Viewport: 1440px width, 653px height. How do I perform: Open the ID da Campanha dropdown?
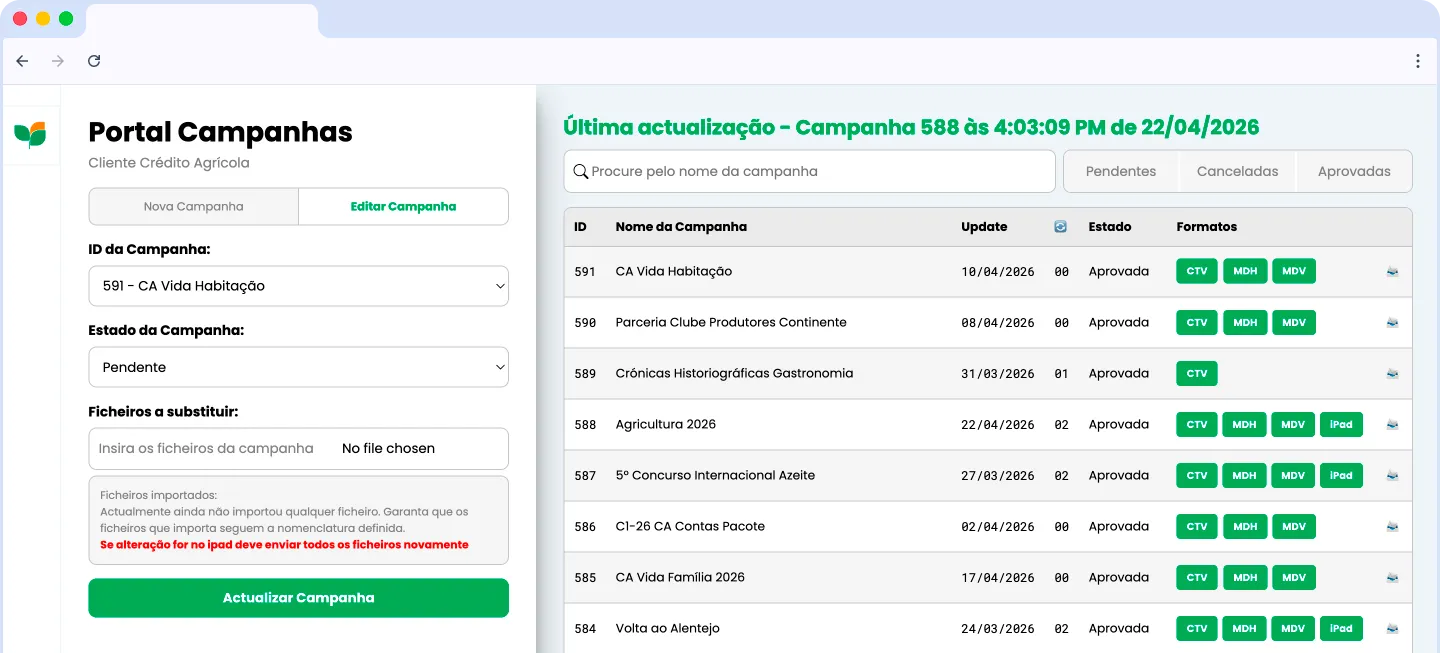(x=298, y=286)
